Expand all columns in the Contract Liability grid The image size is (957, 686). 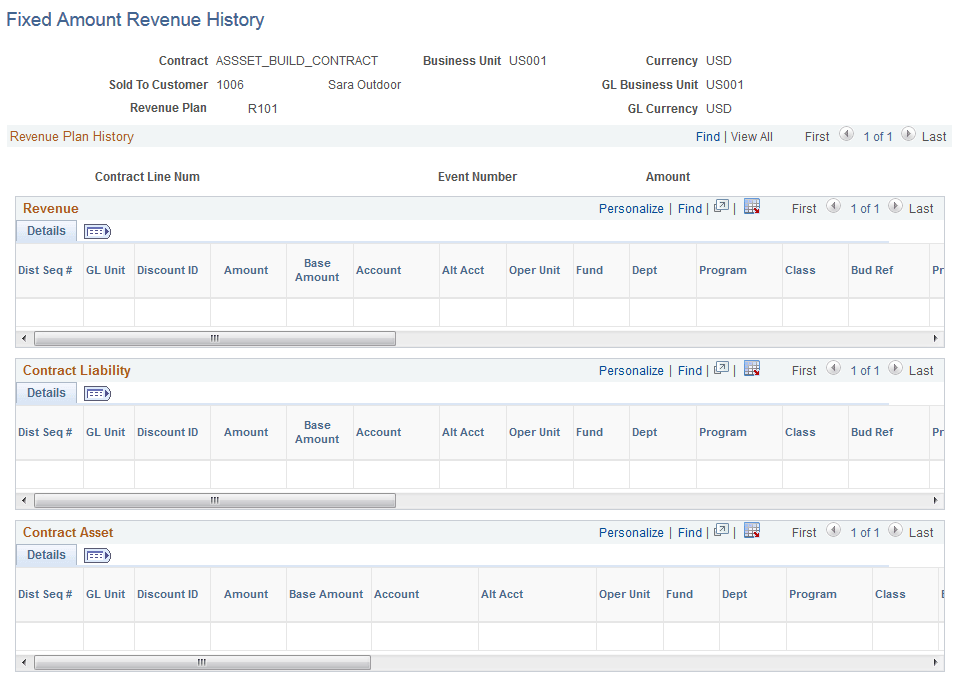tap(96, 393)
